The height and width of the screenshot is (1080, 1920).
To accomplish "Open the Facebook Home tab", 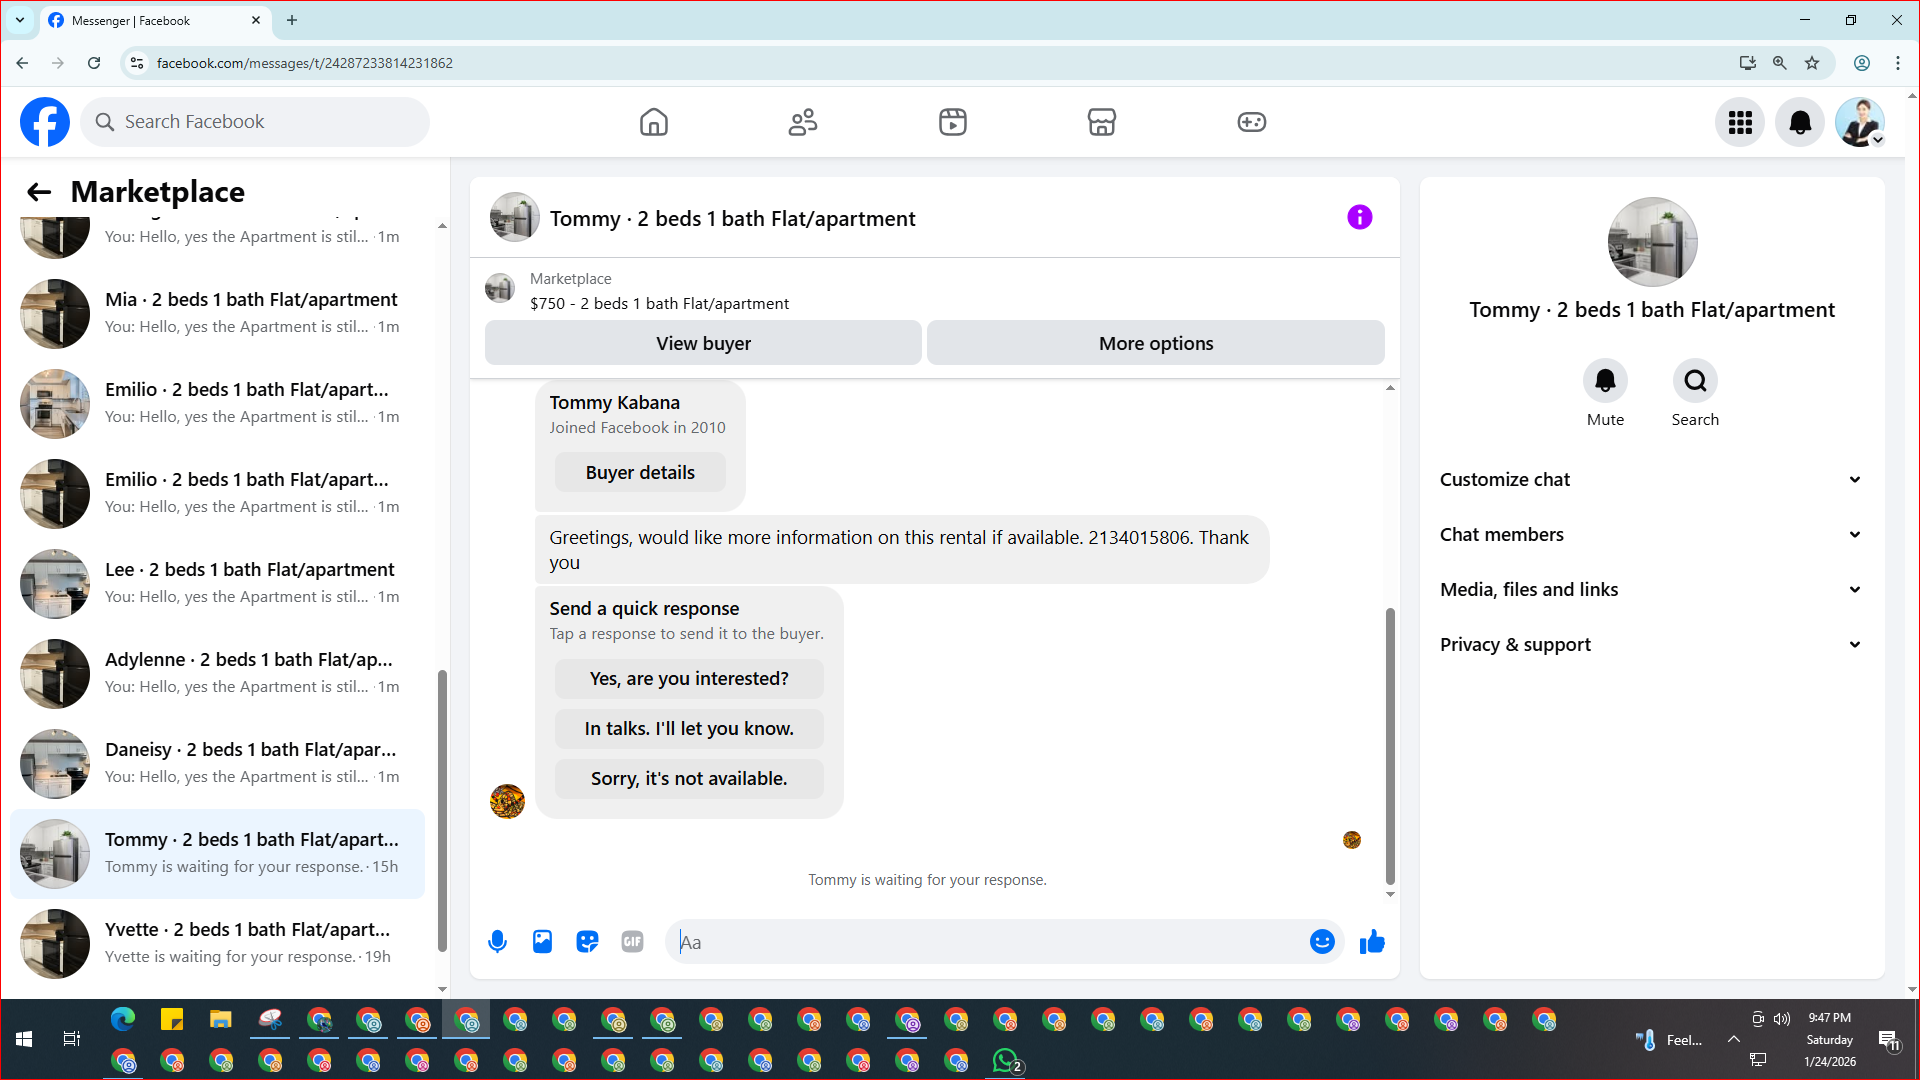I will click(x=653, y=122).
